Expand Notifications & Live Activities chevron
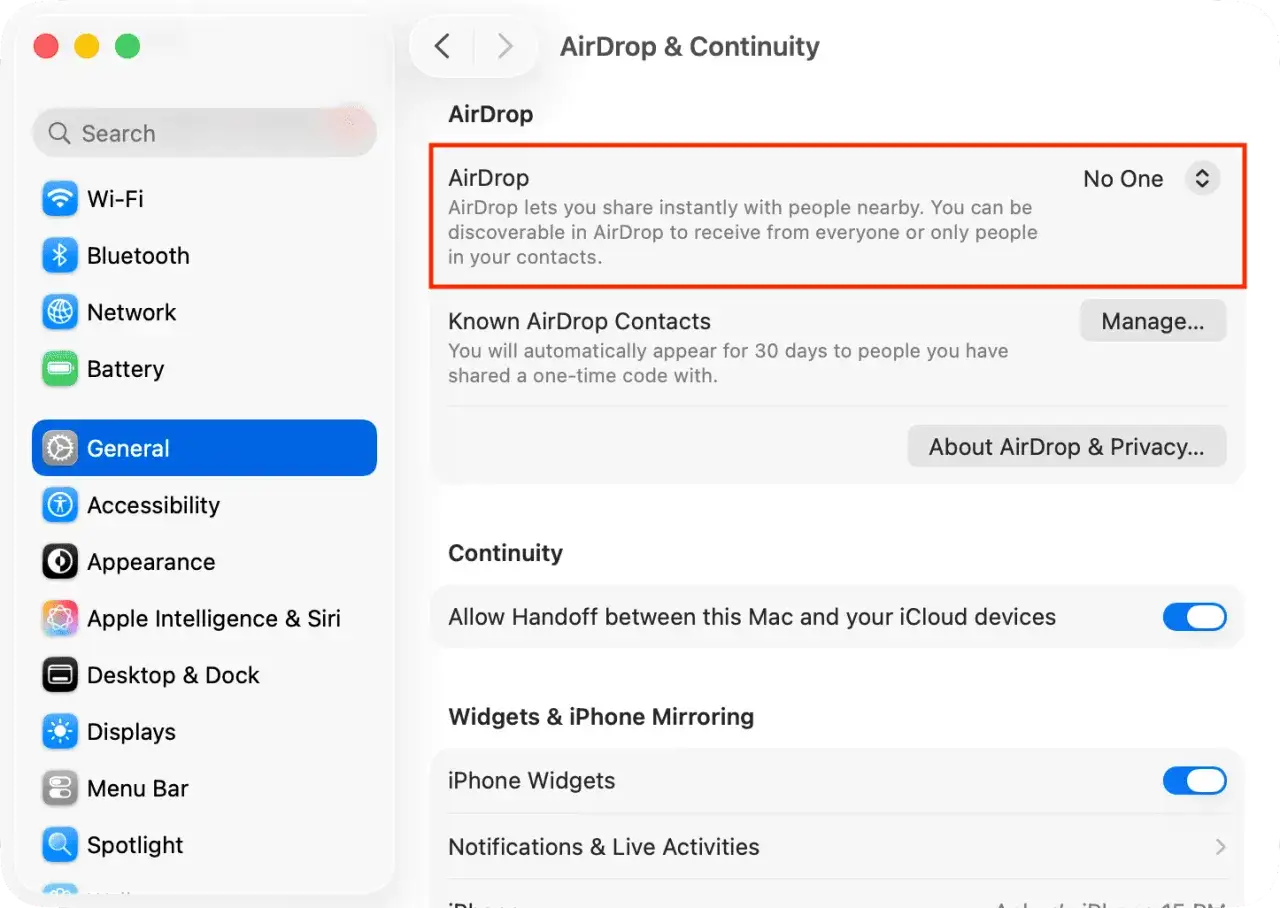The width and height of the screenshot is (1280, 908). 1220,847
